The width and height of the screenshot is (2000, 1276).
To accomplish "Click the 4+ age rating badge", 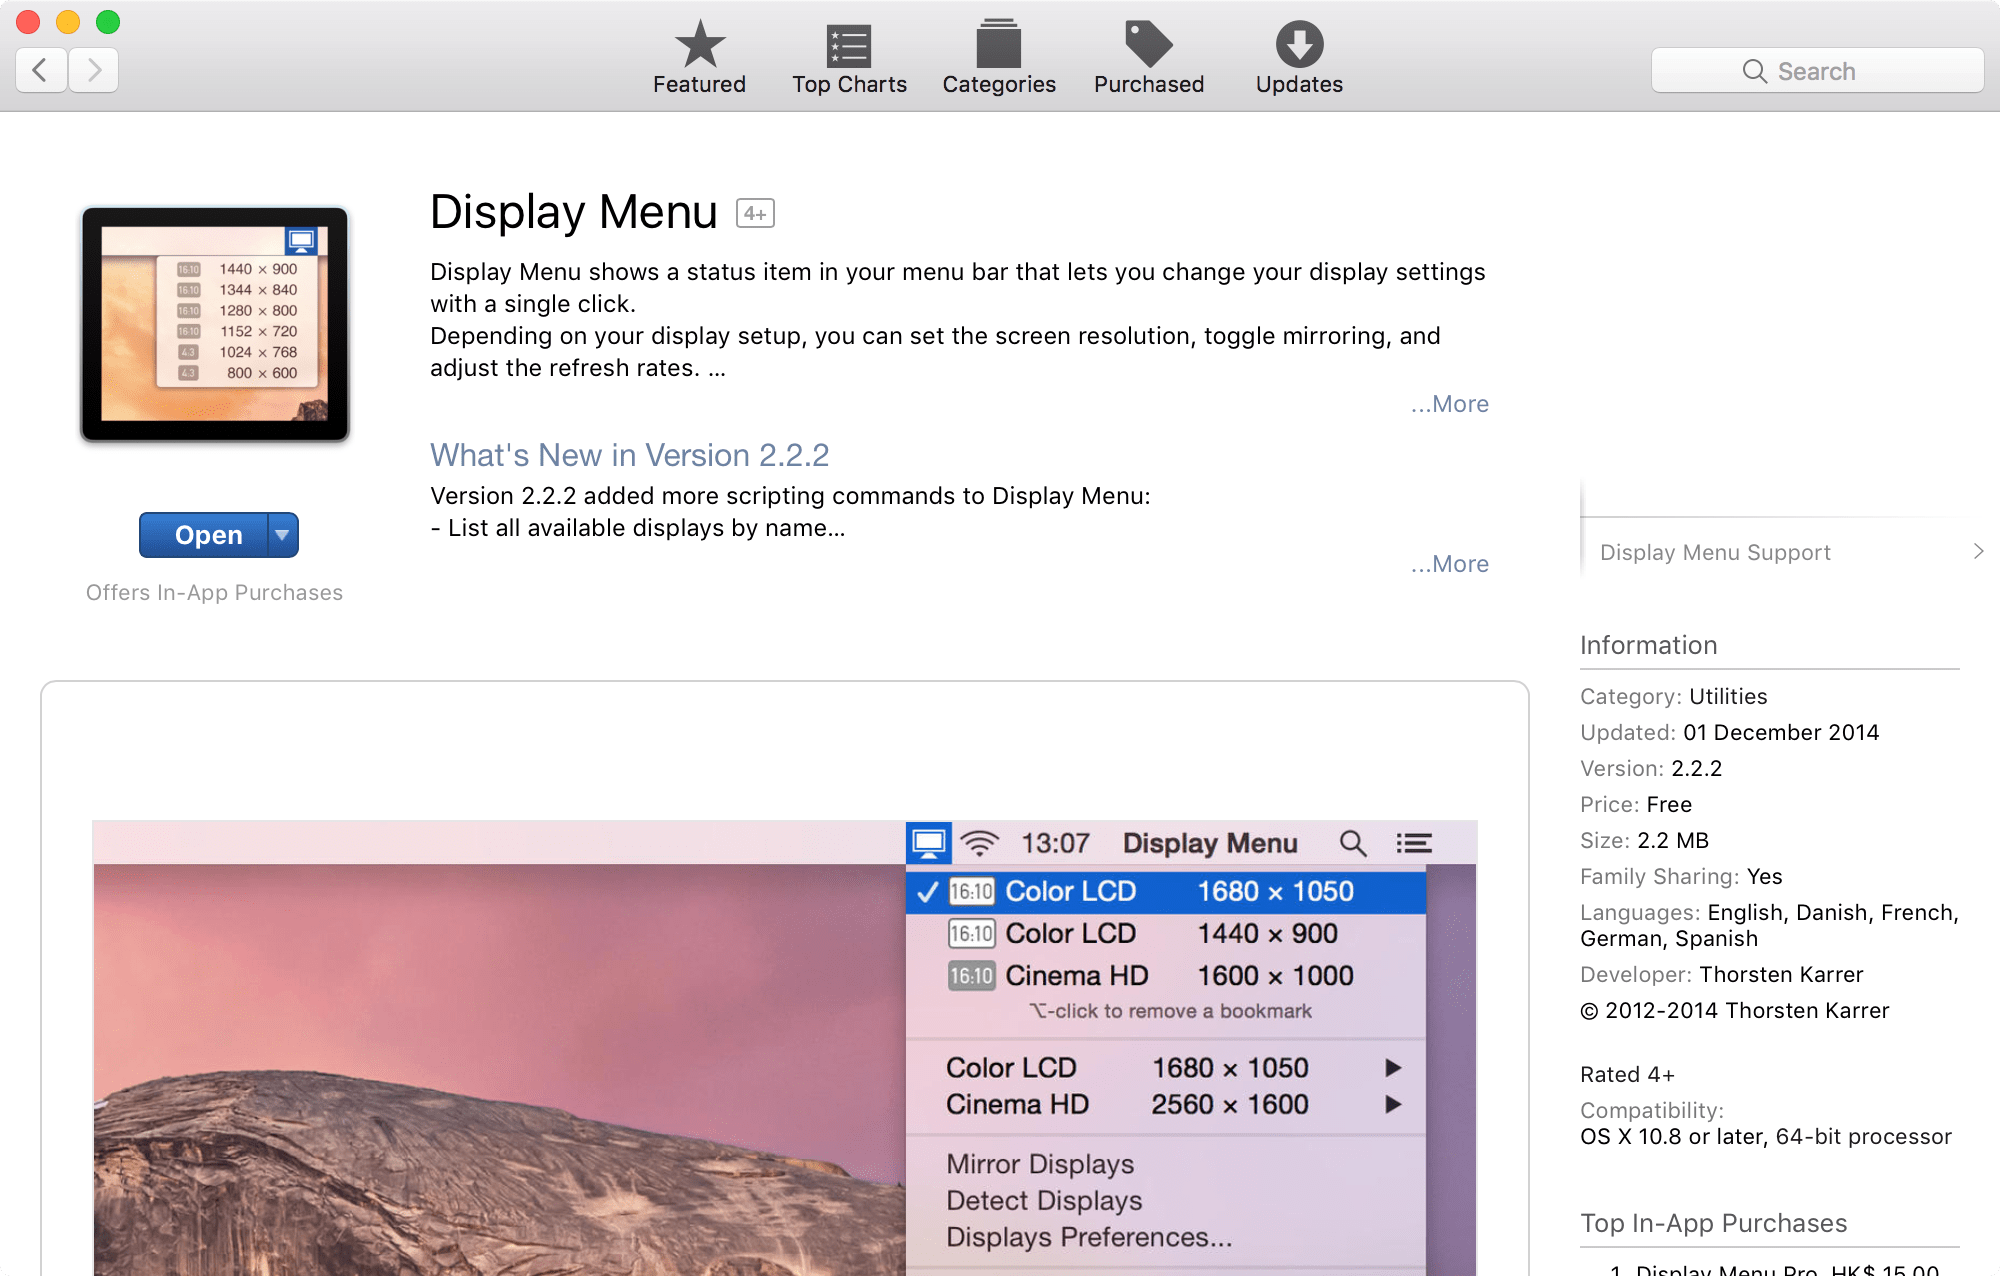I will [755, 213].
